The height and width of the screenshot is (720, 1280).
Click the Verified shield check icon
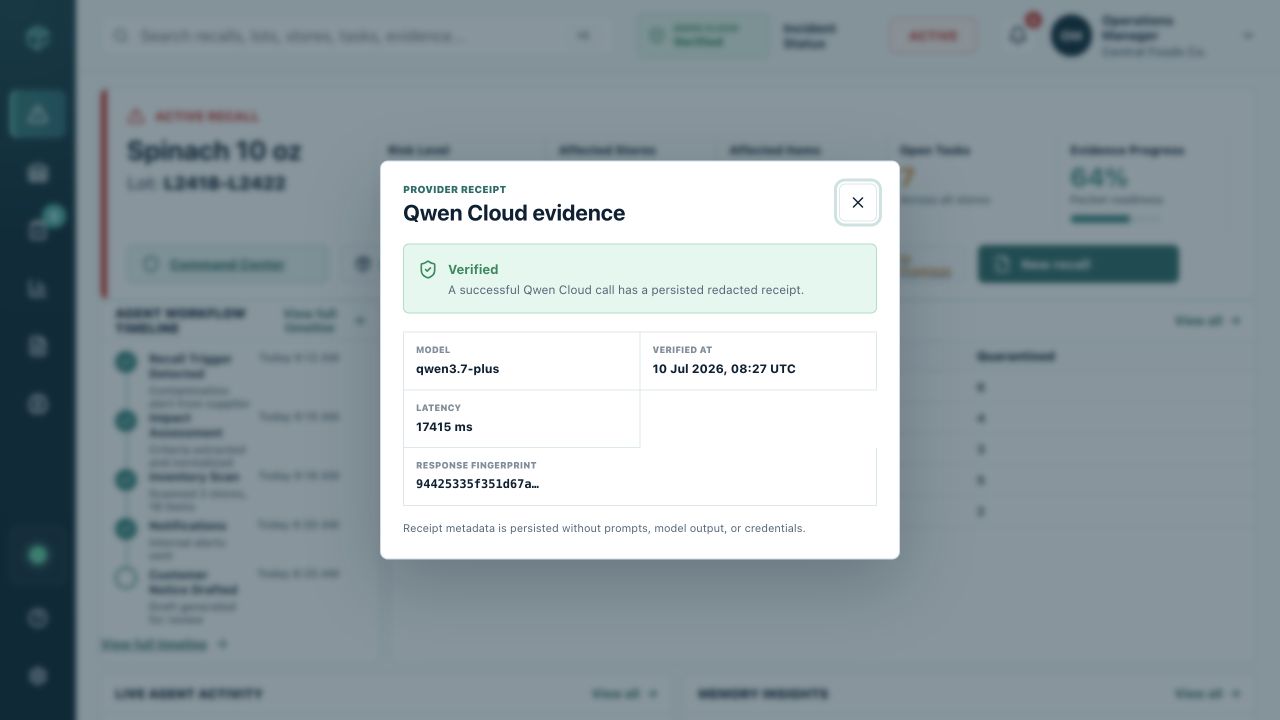coord(428,270)
